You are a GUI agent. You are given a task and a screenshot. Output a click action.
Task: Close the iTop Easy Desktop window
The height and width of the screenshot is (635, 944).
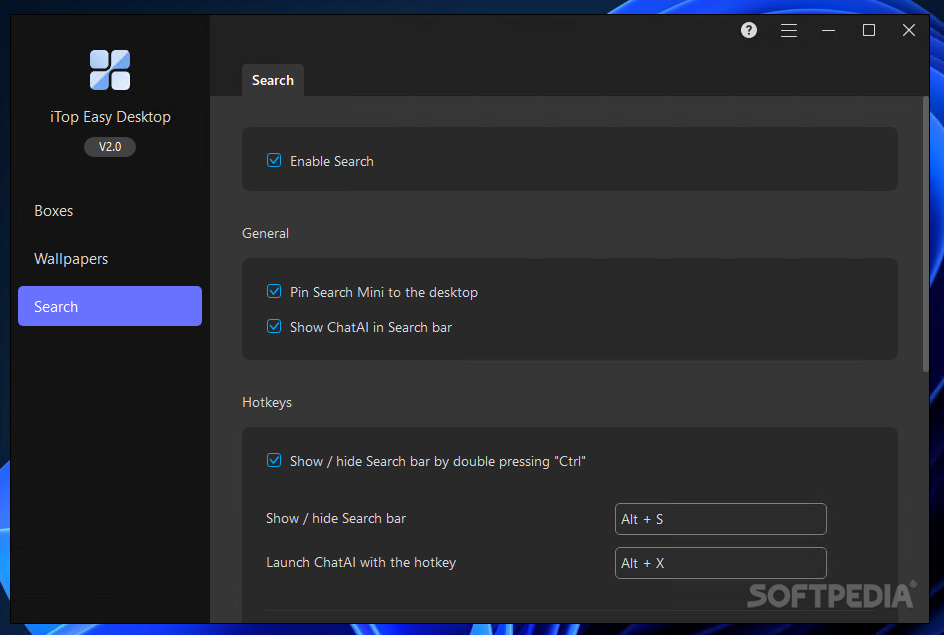click(x=908, y=30)
